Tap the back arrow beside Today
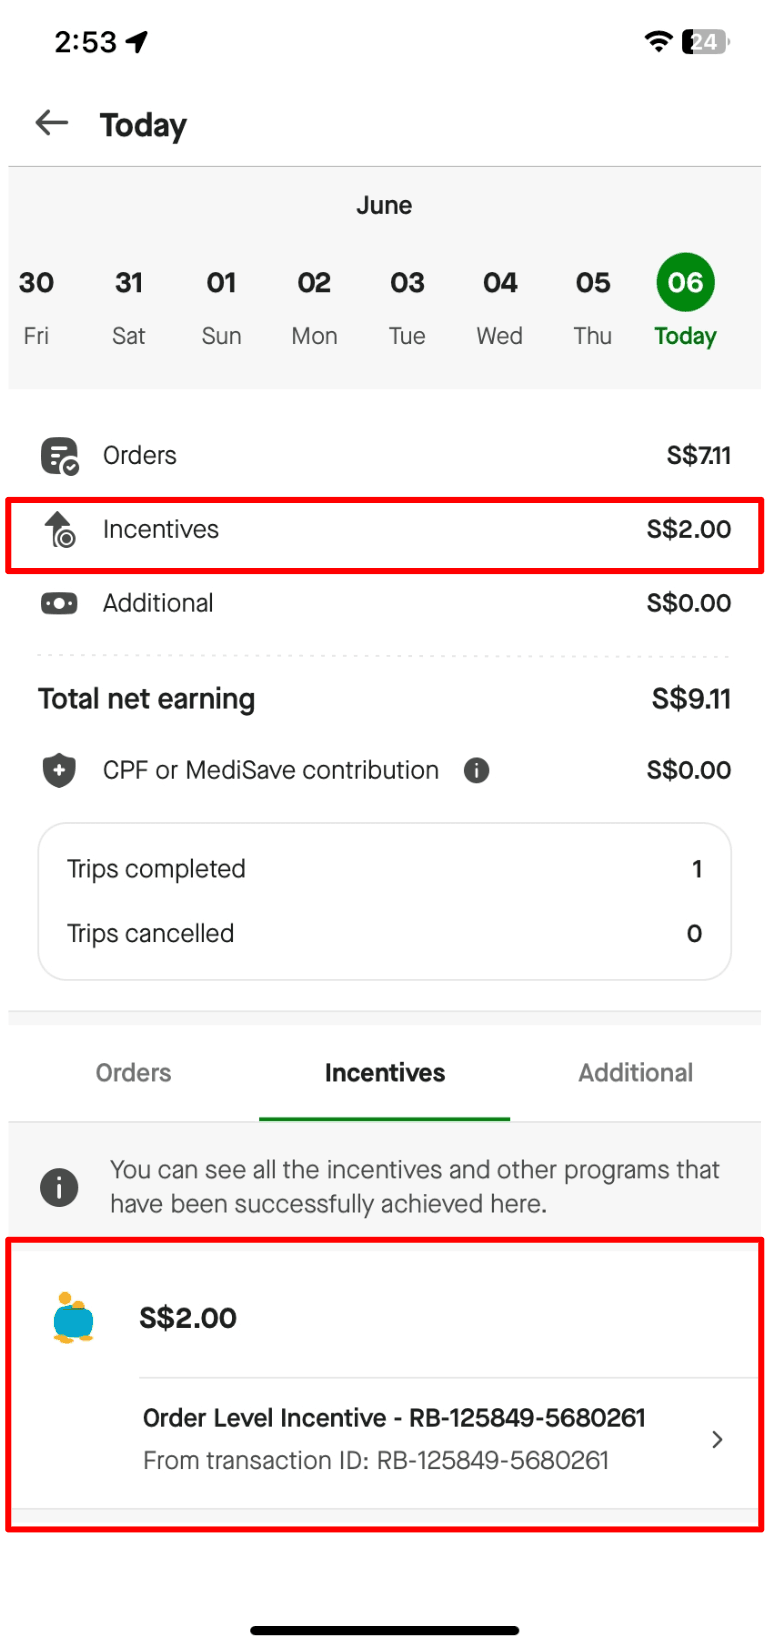This screenshot has height=1640, width=774. 52,123
